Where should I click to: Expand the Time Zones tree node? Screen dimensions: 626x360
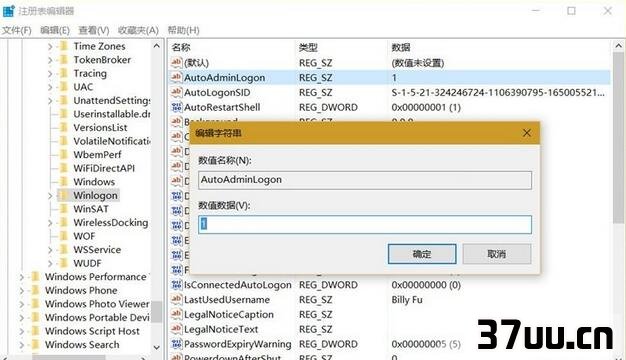tap(50, 47)
